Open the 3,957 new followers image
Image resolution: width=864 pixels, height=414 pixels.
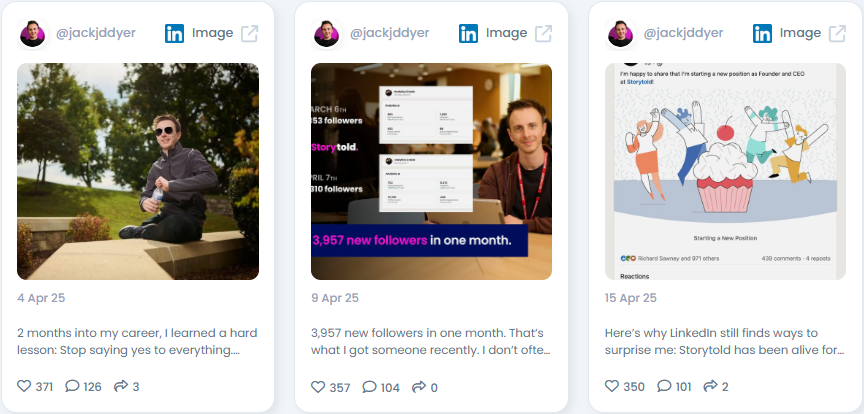tap(431, 171)
